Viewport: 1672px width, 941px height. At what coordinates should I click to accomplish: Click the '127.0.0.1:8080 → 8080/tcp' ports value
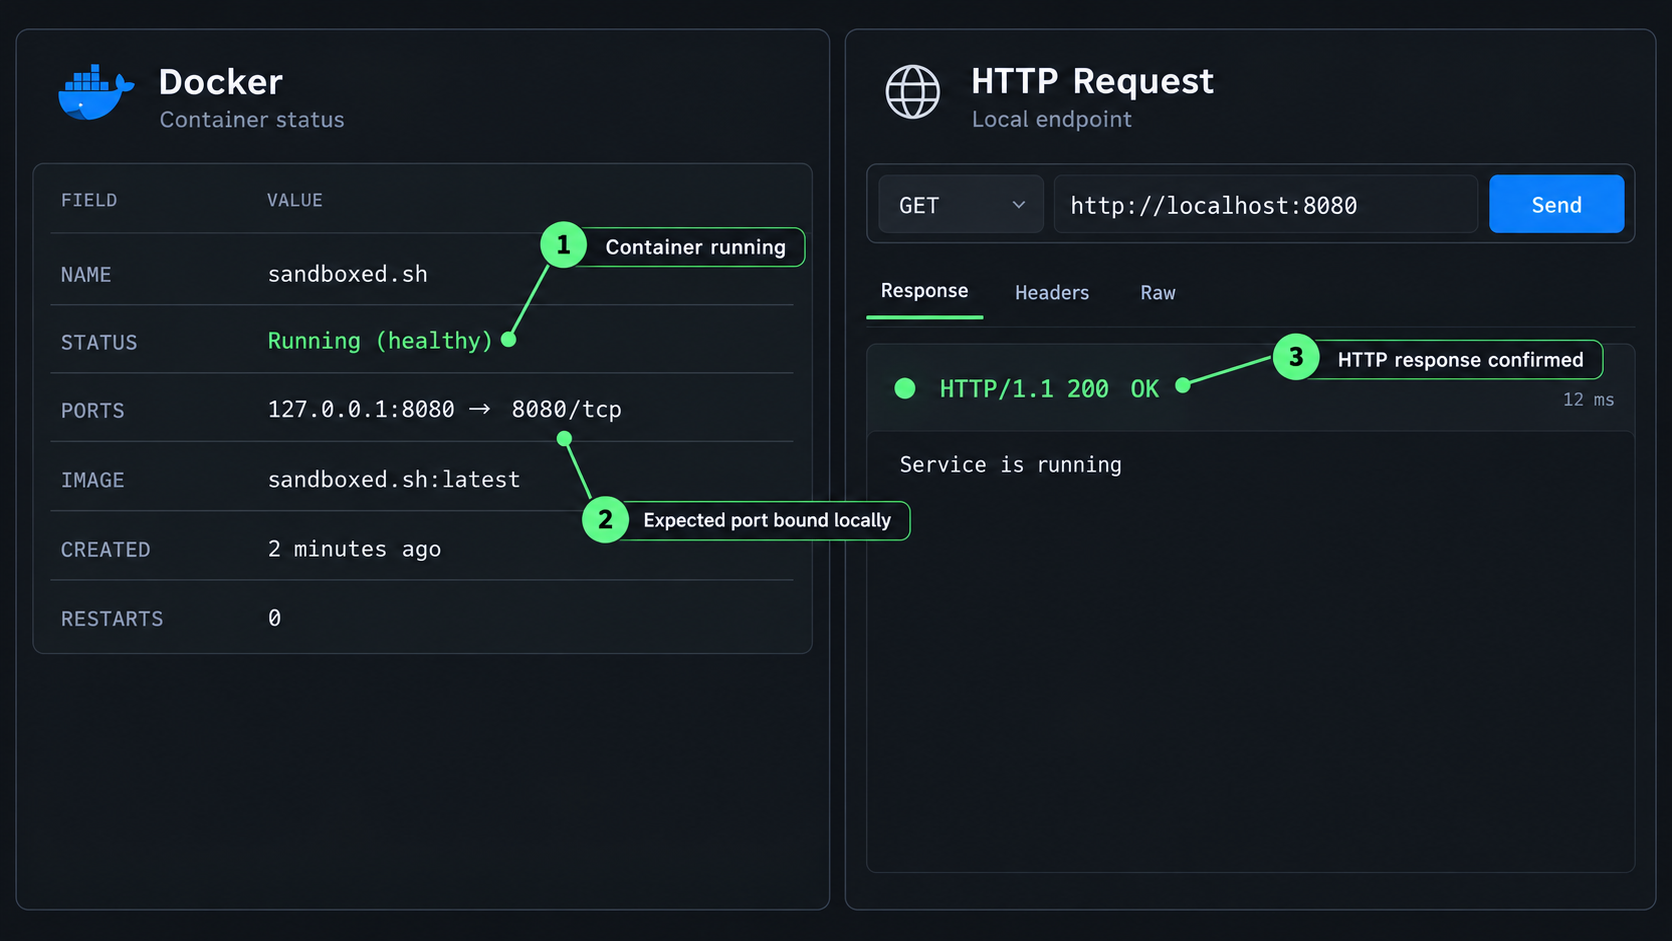click(444, 409)
